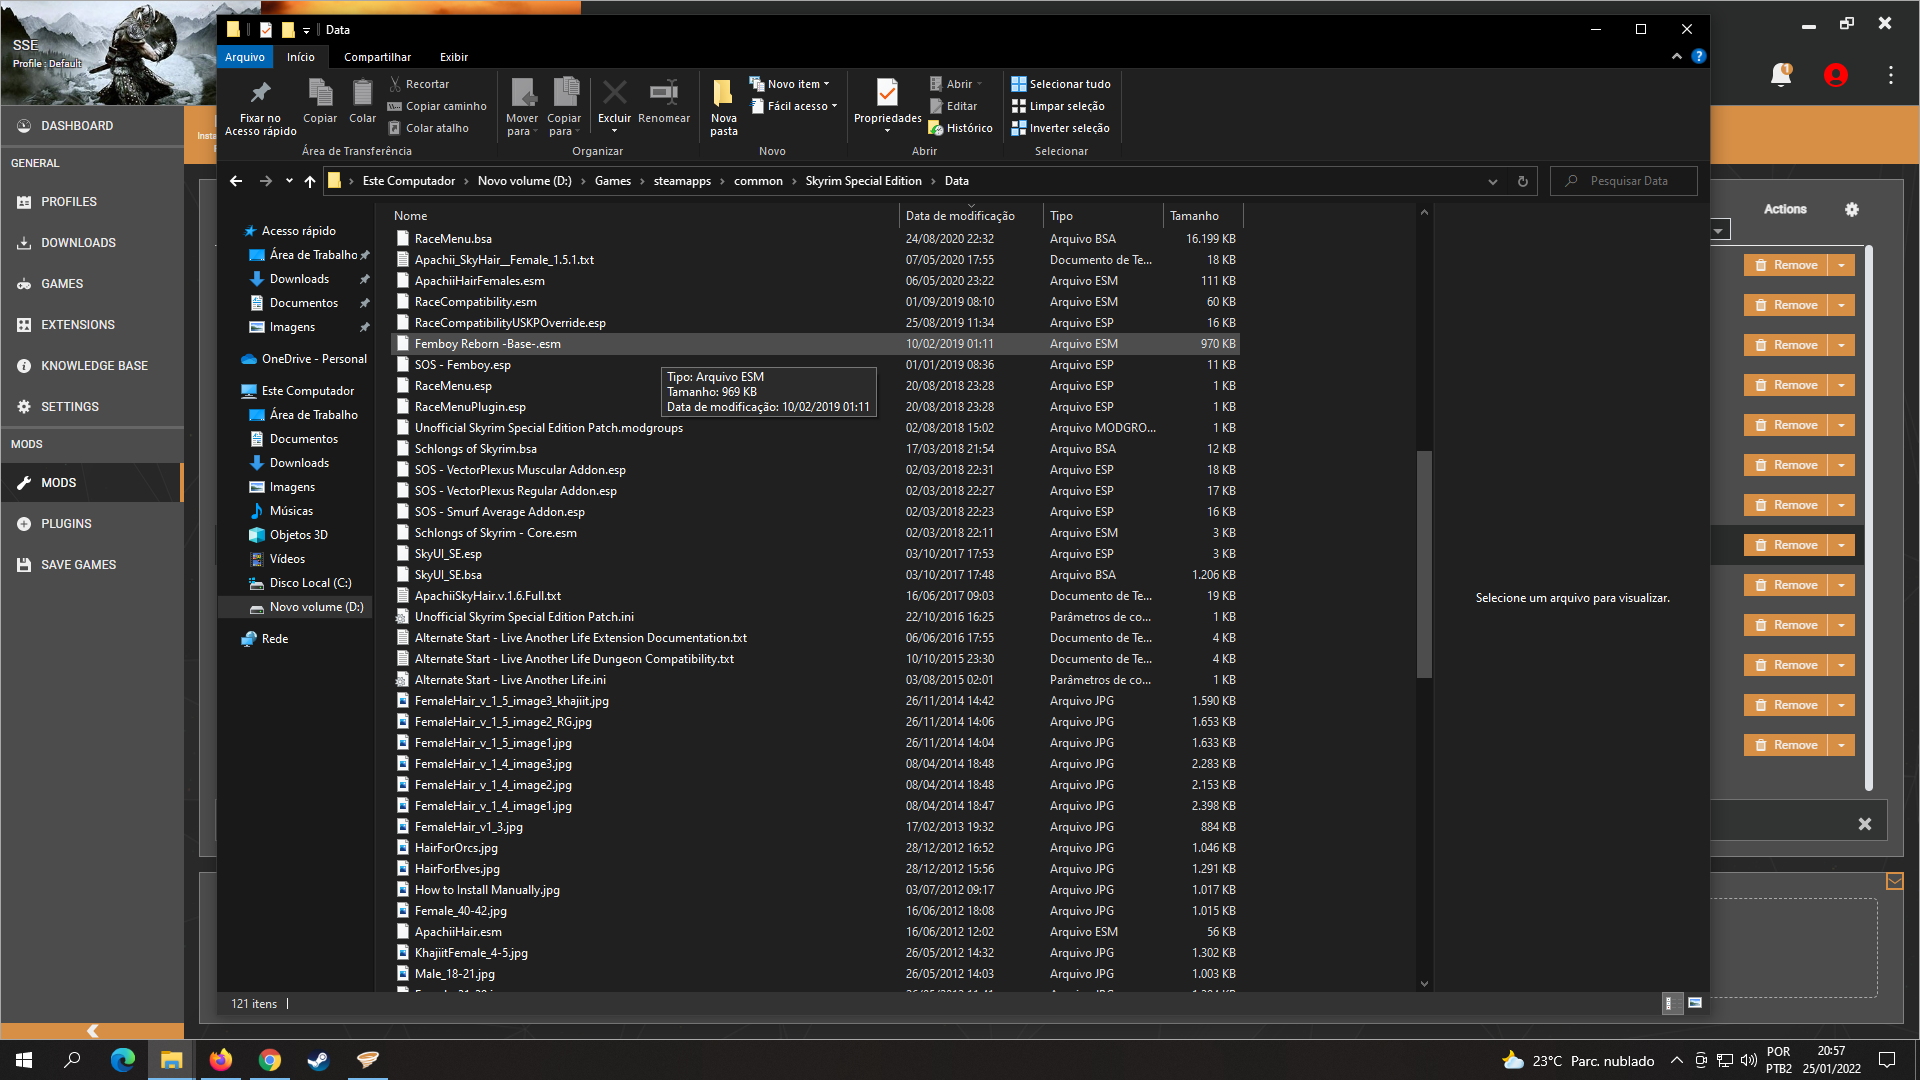Screen dimensions: 1920x1080
Task: Open Vortex notifications bell icon
Action: coord(1781,75)
